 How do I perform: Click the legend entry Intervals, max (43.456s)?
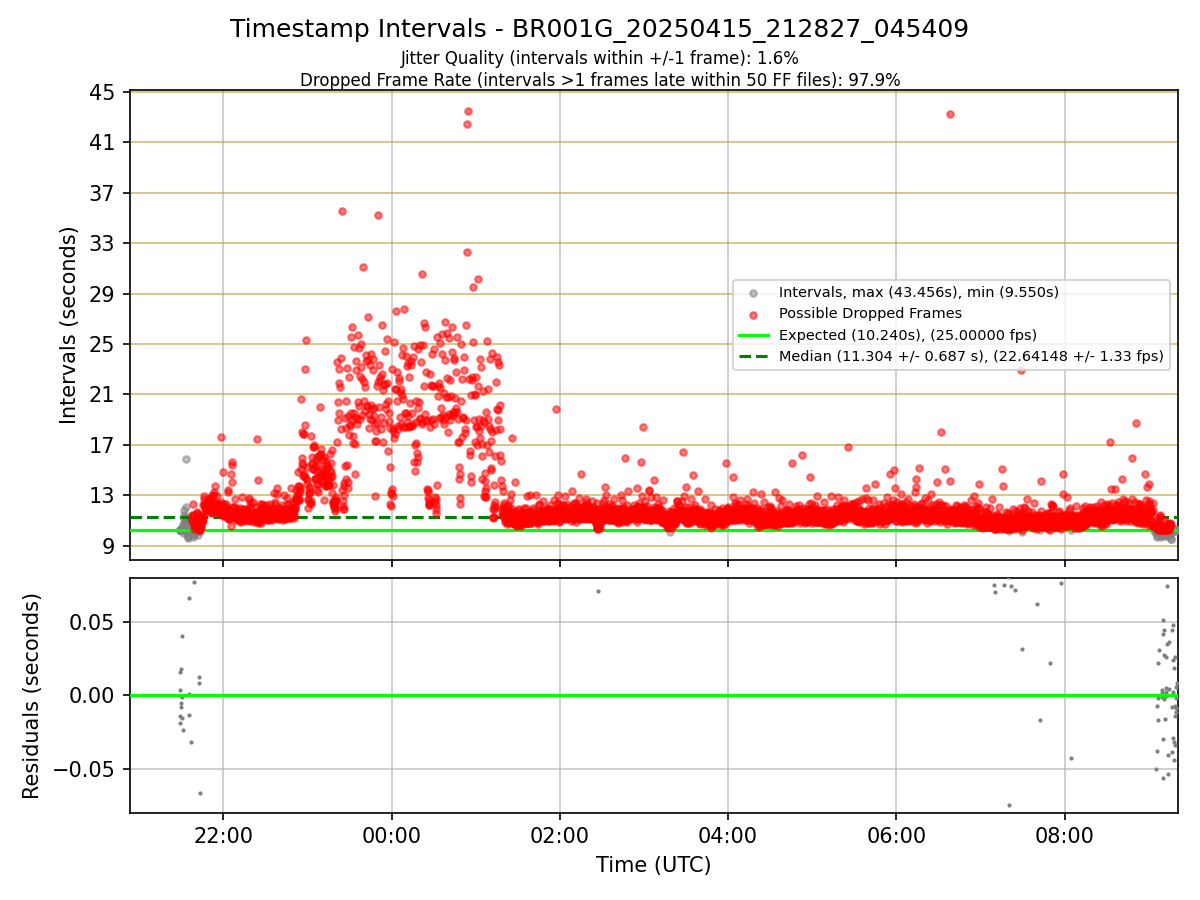pyautogui.click(x=918, y=292)
